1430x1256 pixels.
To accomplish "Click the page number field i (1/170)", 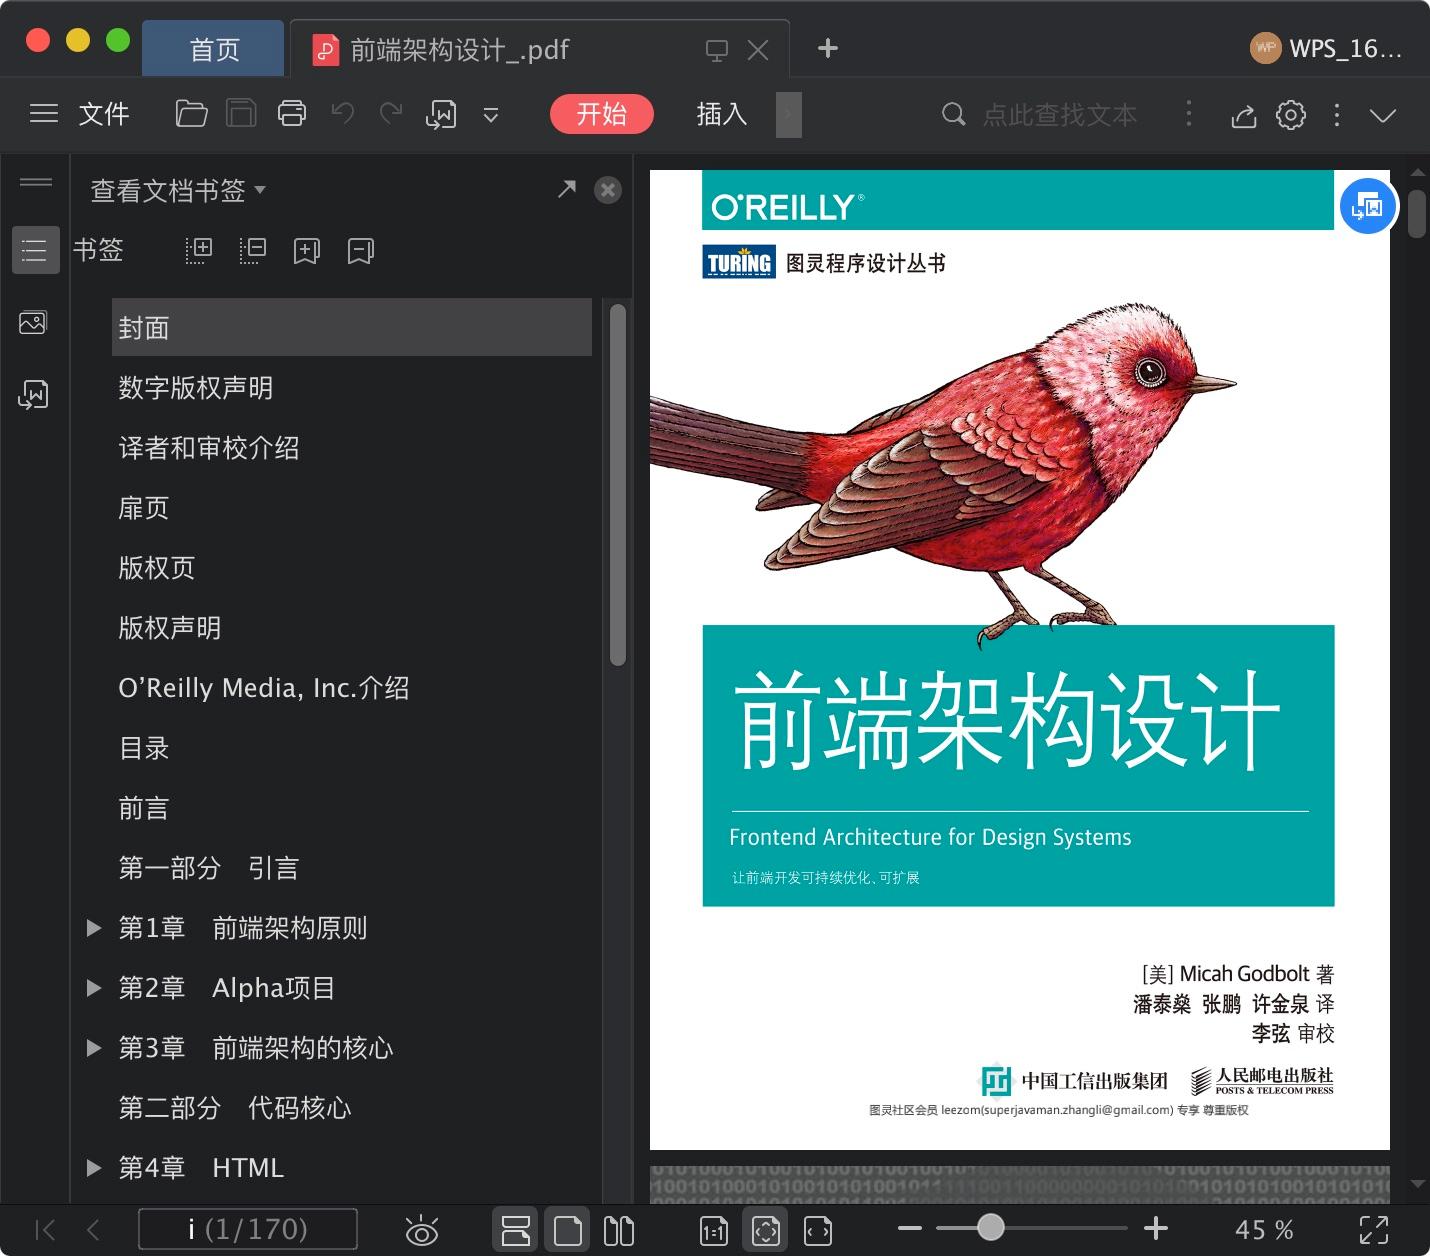I will click(248, 1229).
